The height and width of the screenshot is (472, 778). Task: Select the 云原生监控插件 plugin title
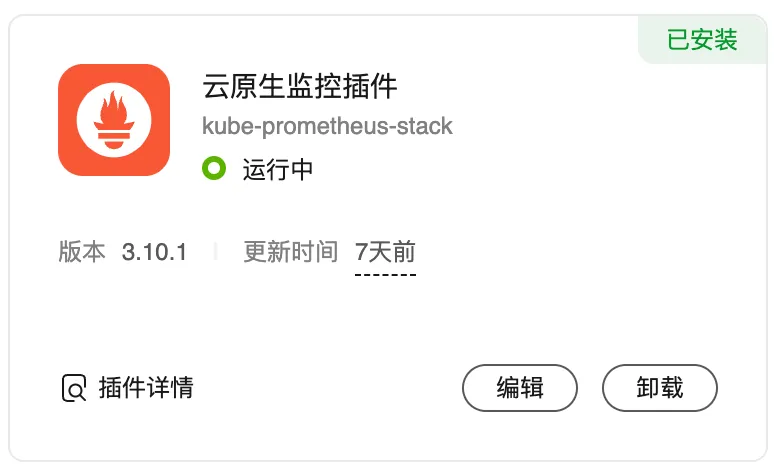point(300,86)
